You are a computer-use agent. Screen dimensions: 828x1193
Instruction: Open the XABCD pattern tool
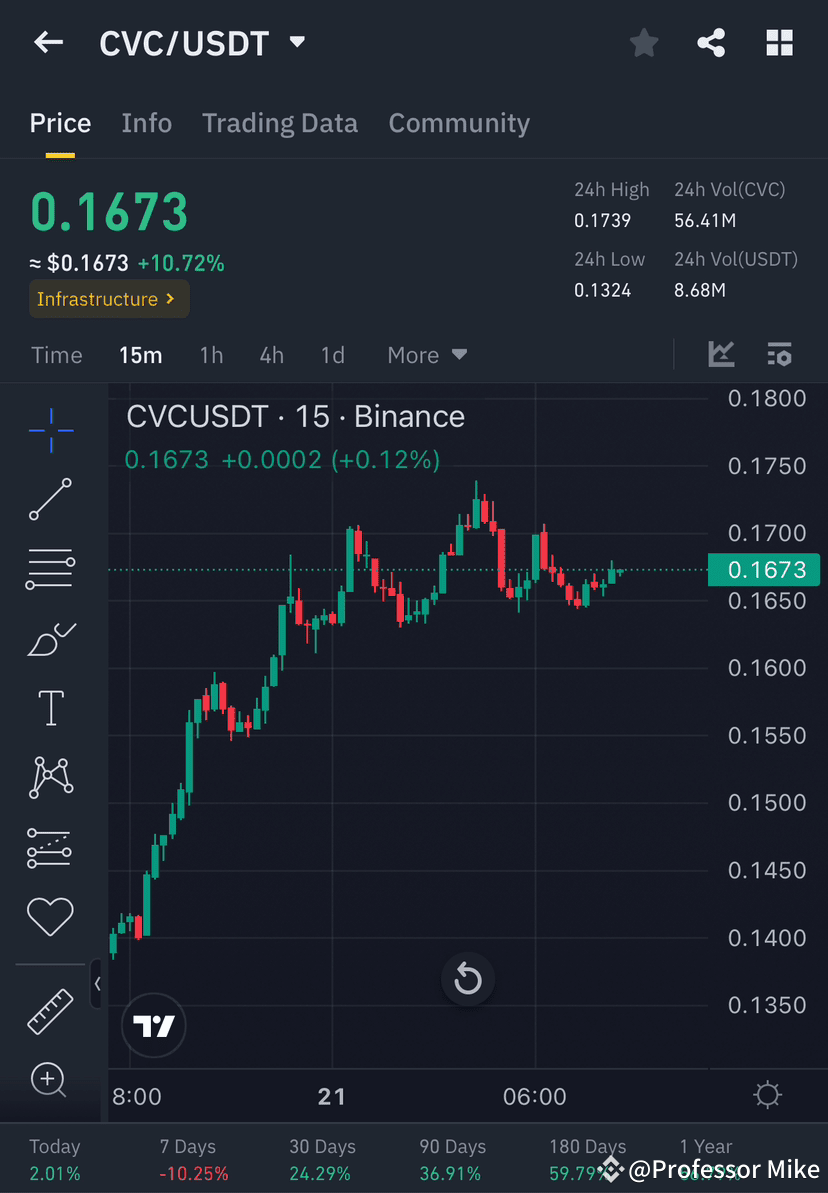point(50,777)
